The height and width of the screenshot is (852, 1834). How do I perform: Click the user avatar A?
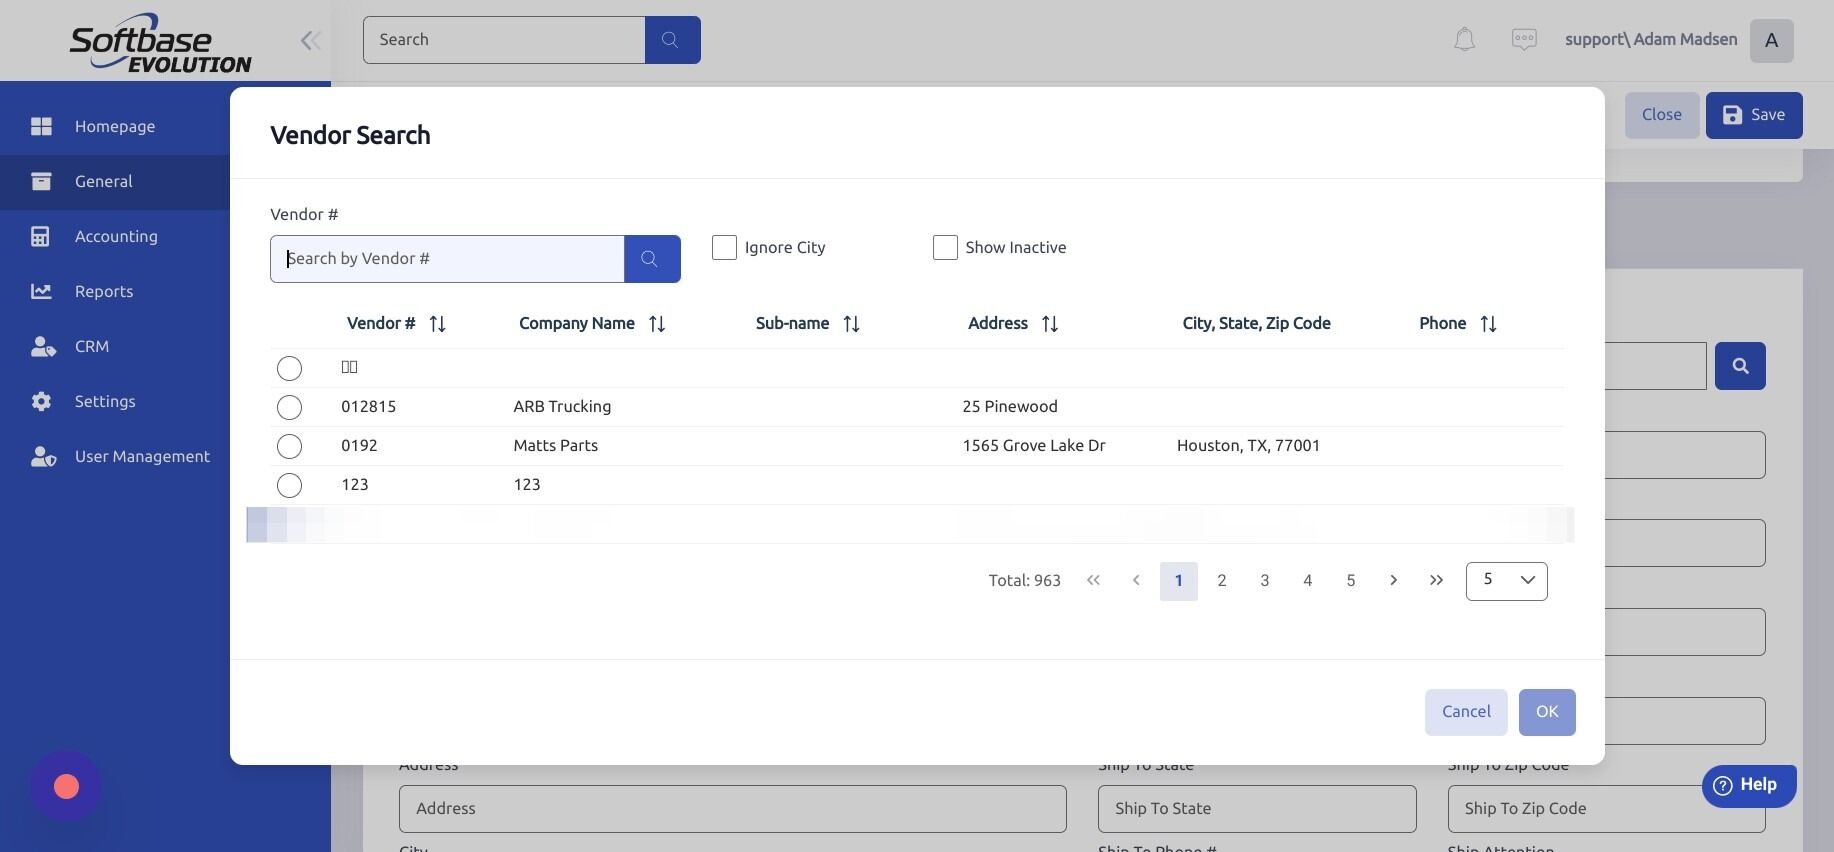point(1771,41)
